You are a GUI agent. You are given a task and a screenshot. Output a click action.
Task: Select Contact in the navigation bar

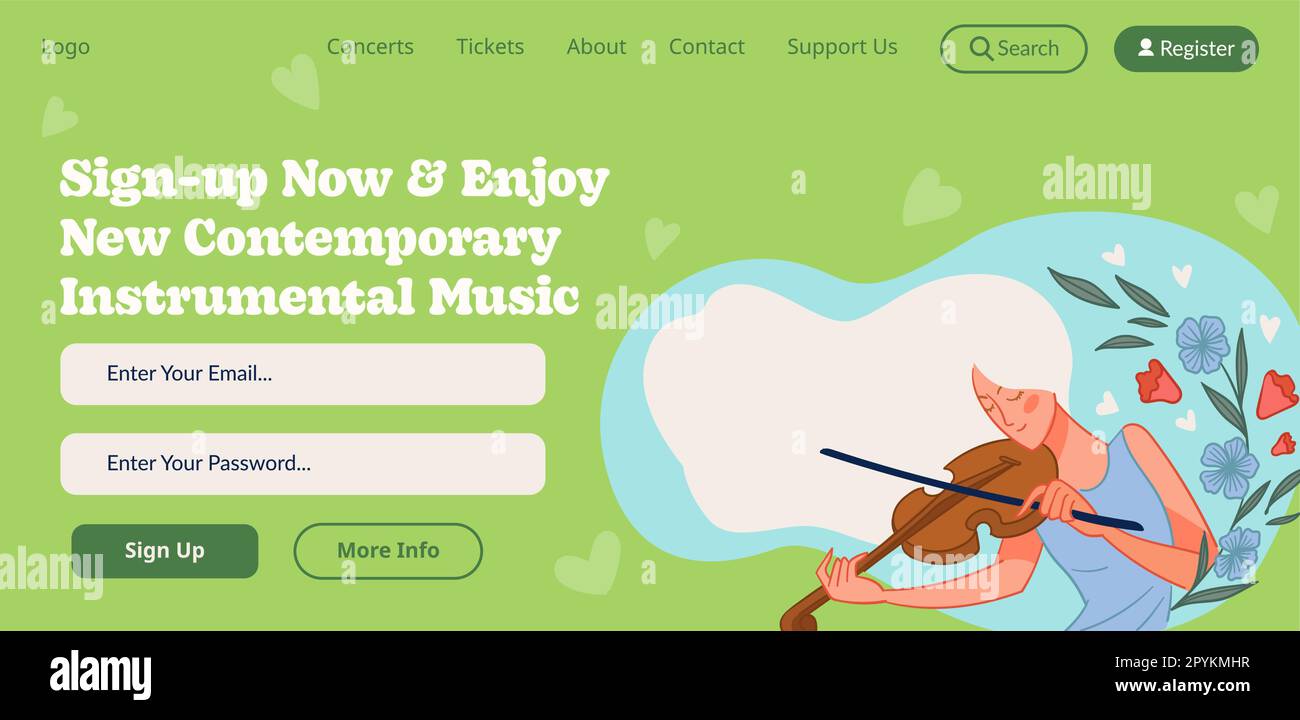[706, 47]
